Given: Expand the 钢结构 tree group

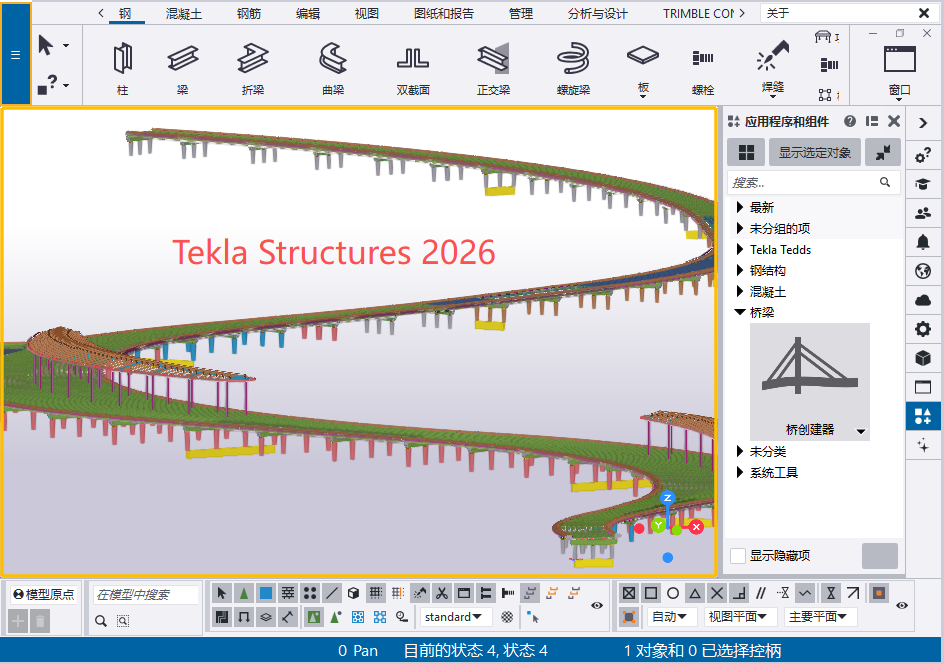Looking at the screenshot, I should [740, 271].
